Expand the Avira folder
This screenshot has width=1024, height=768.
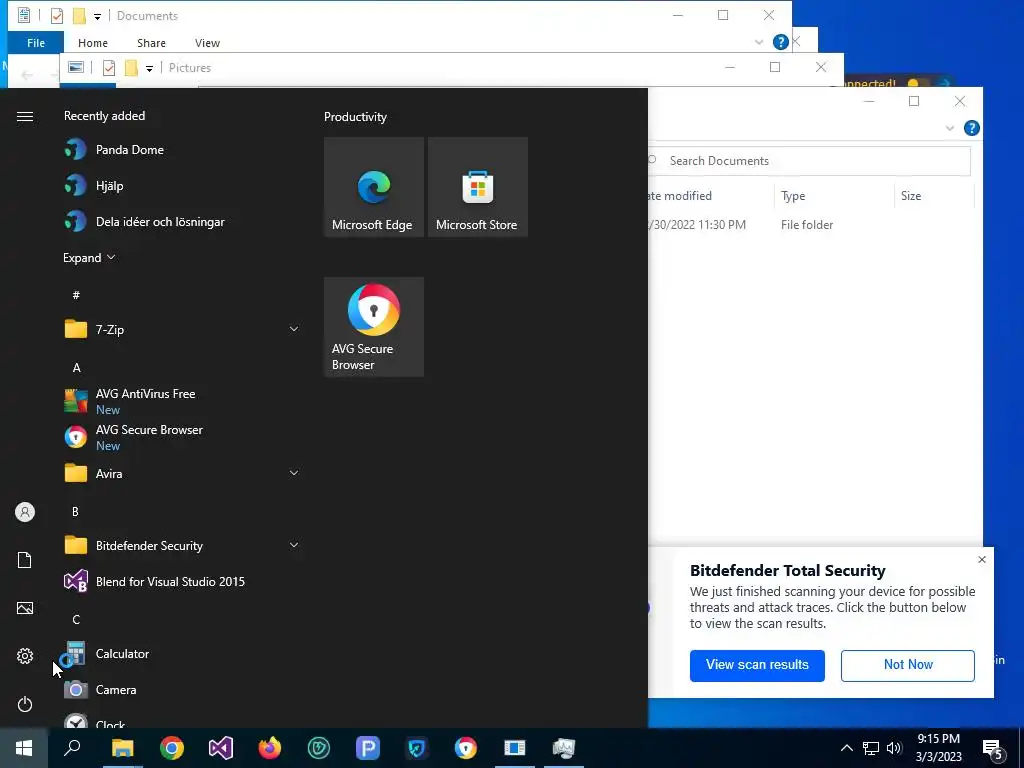click(x=294, y=473)
